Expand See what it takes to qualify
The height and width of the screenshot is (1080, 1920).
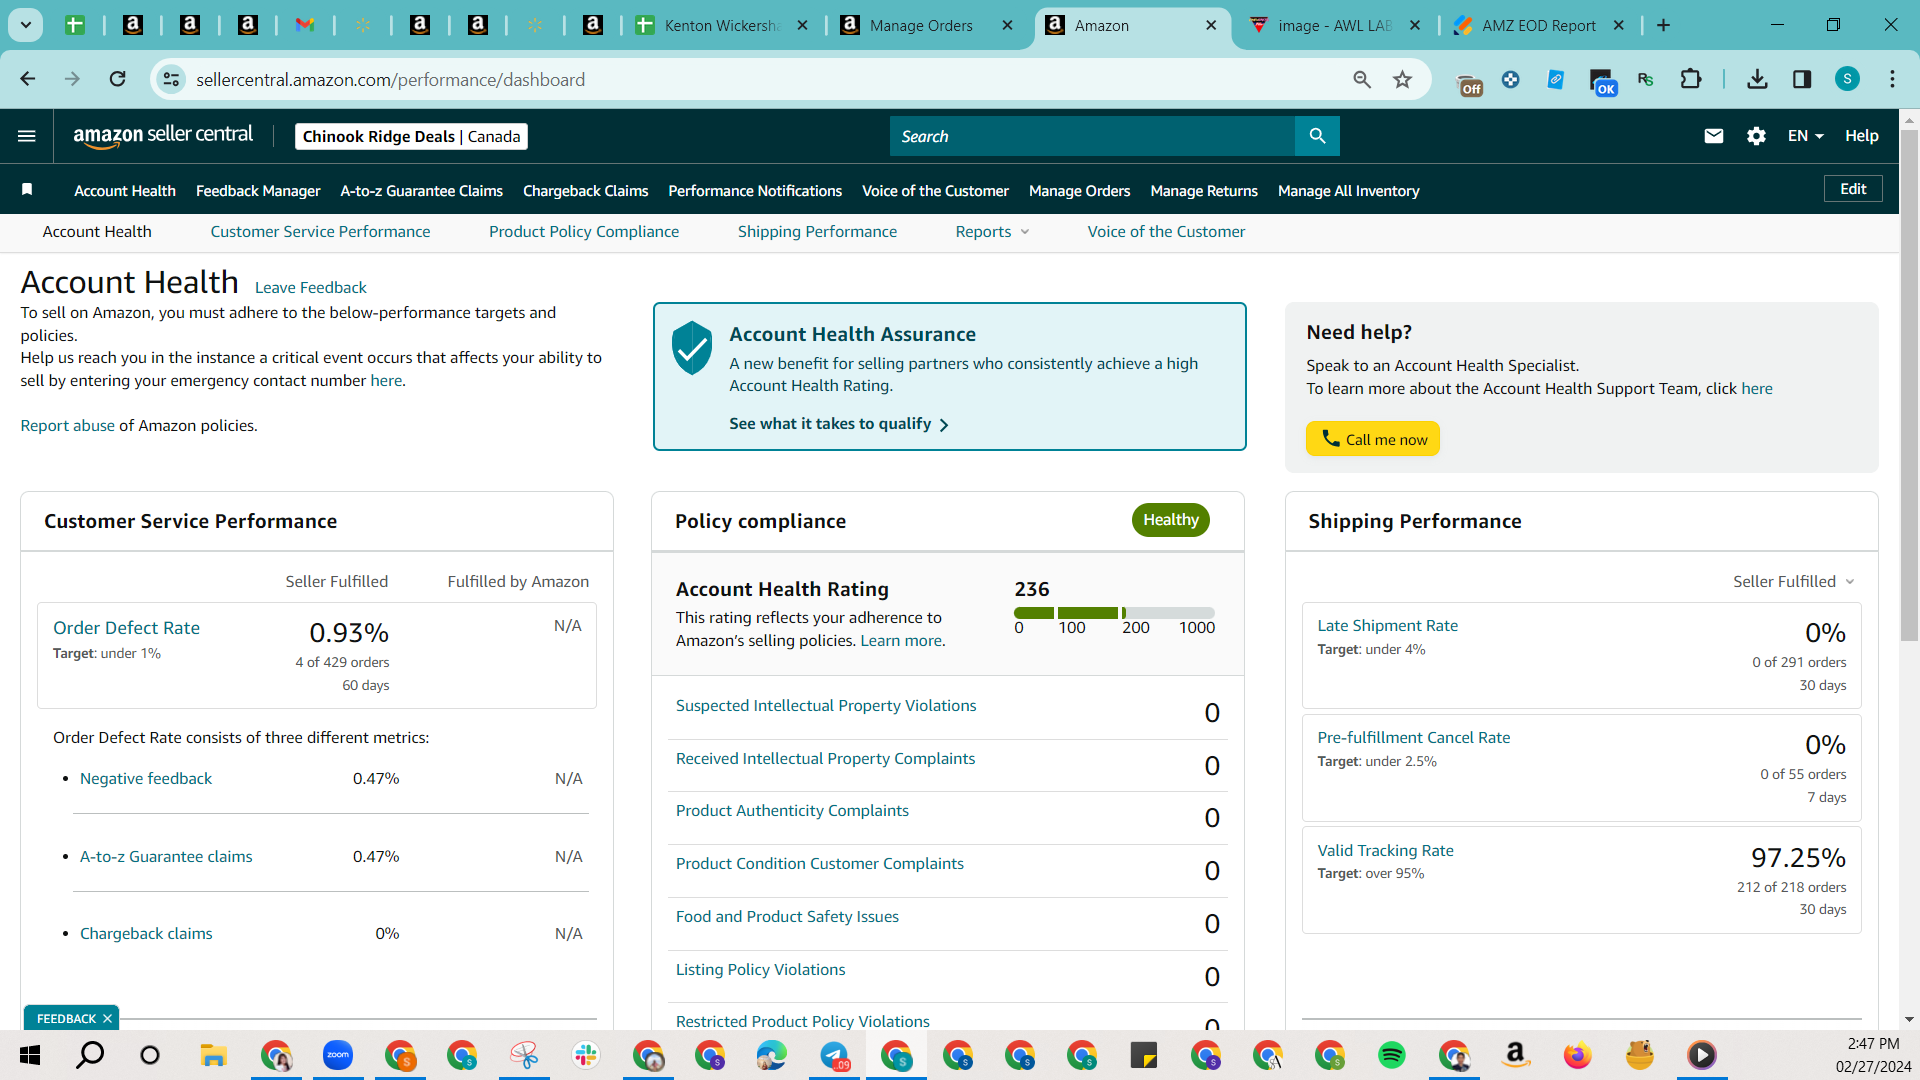[839, 424]
